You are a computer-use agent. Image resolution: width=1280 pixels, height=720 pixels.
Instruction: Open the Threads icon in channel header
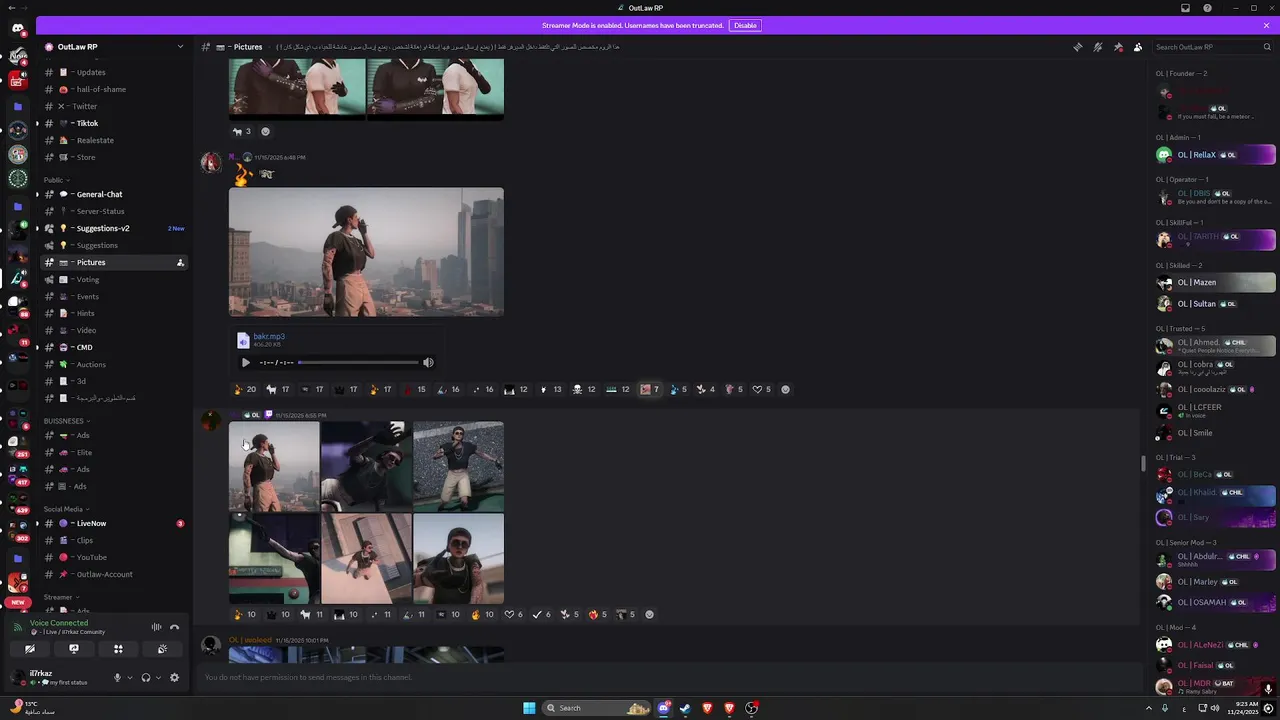tap(1077, 47)
